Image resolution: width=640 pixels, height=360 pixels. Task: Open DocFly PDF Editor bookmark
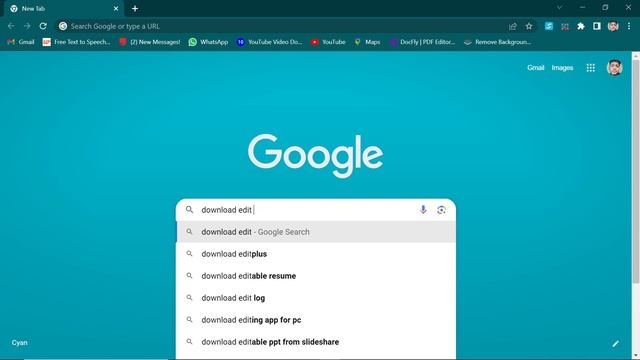[422, 42]
